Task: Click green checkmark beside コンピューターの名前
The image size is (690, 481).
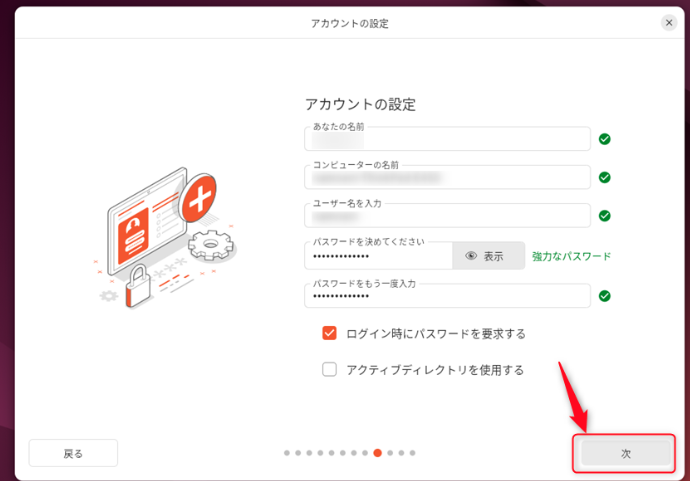Action: 605,177
